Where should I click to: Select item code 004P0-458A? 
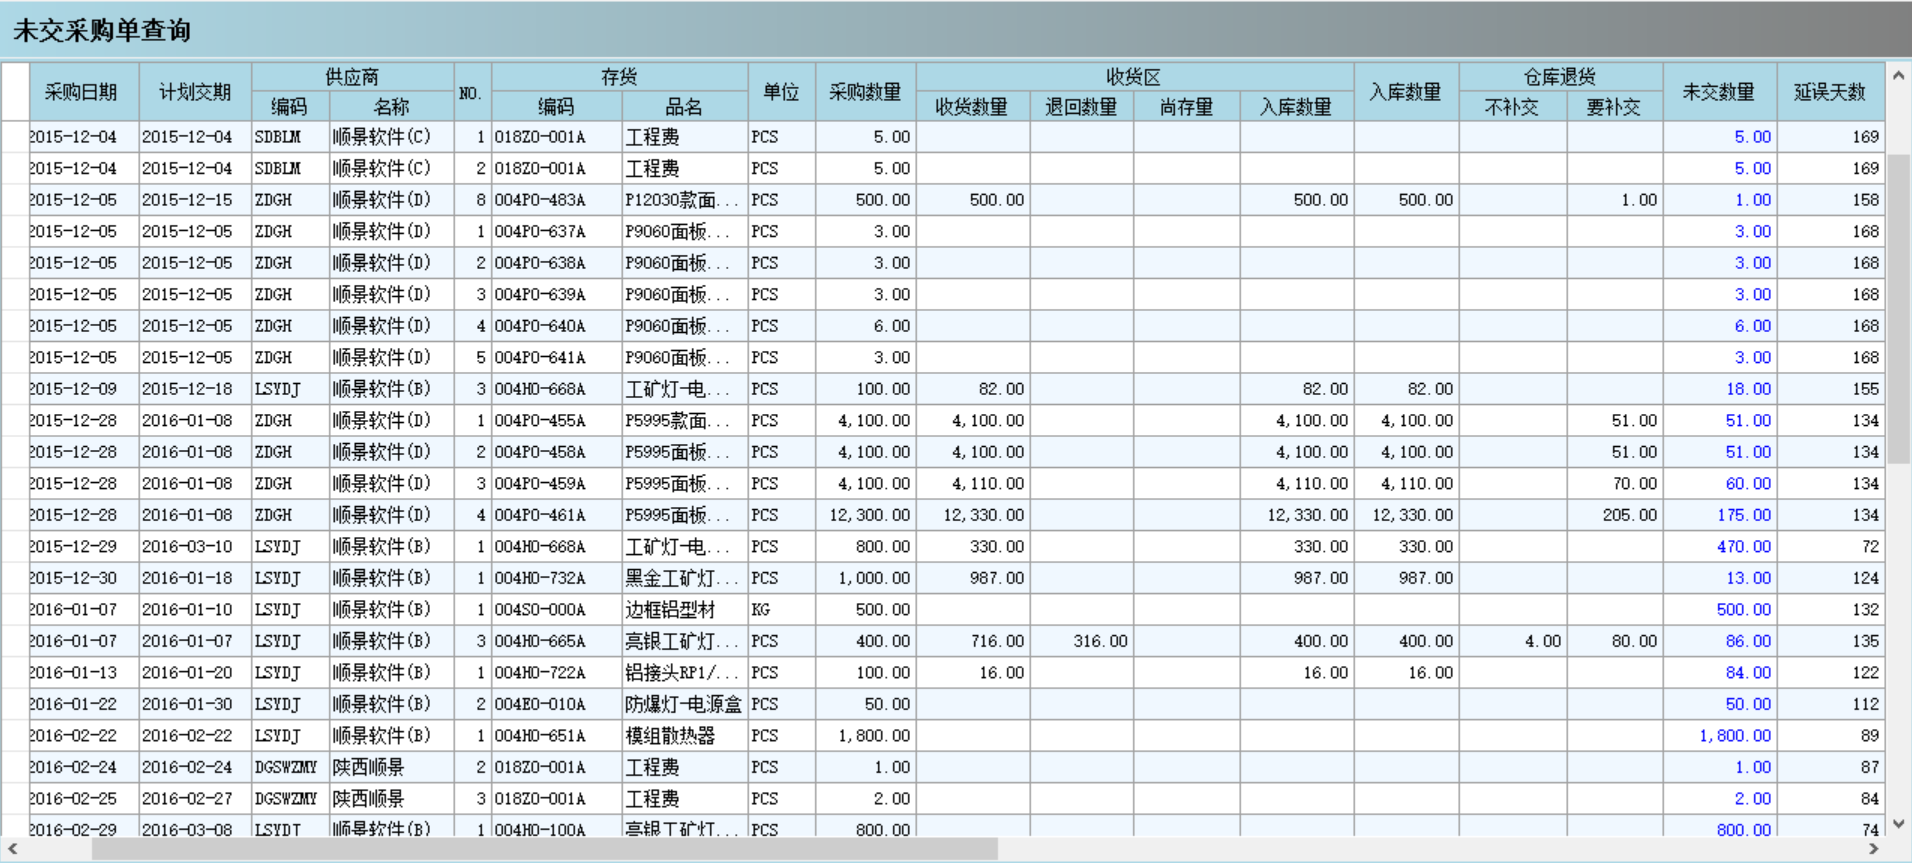pyautogui.click(x=556, y=452)
